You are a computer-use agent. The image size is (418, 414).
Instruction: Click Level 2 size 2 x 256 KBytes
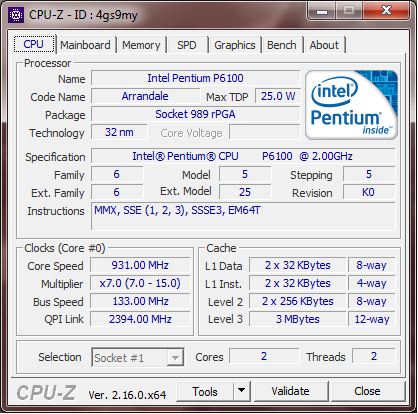pyautogui.click(x=298, y=301)
